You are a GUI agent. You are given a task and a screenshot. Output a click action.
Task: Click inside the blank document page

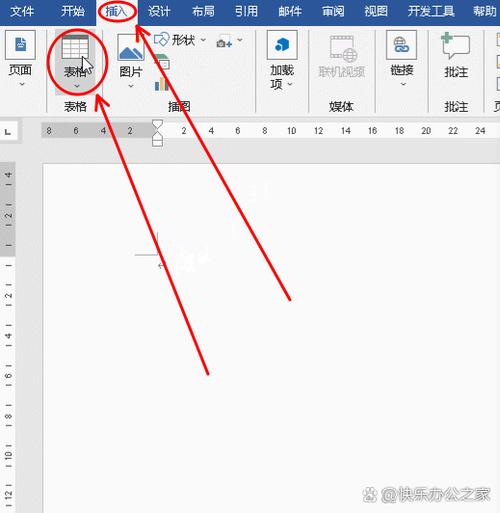[x=271, y=338]
